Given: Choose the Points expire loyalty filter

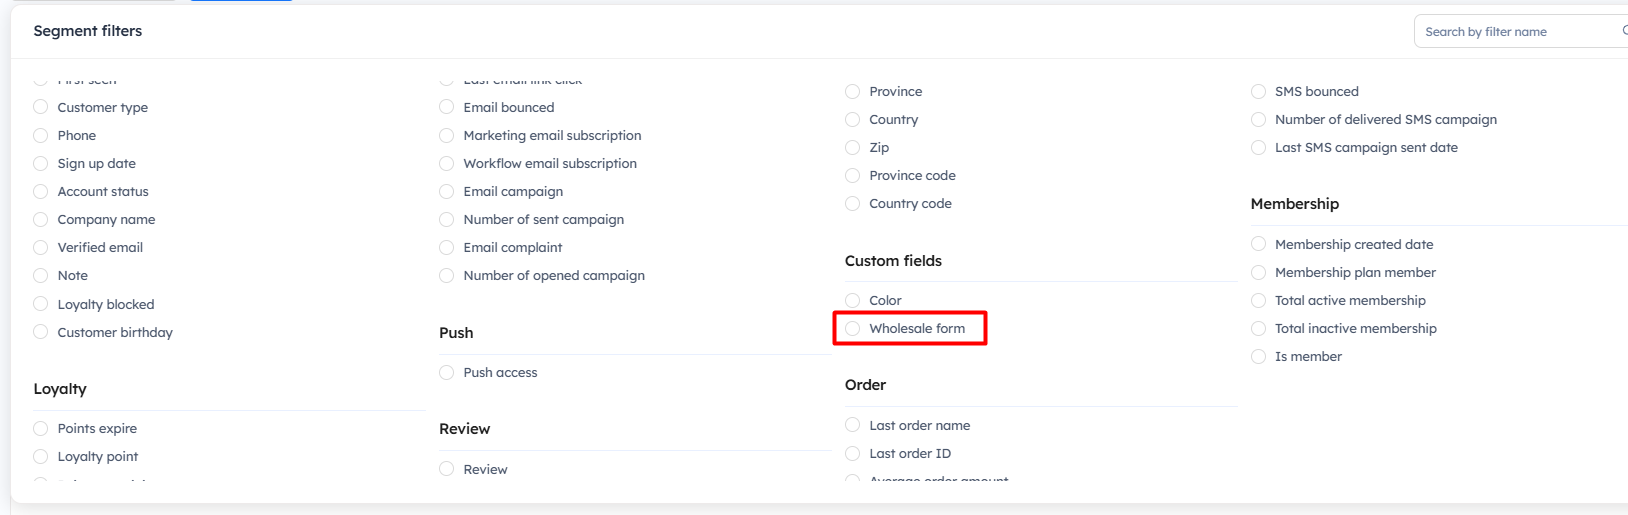Looking at the screenshot, I should tap(41, 429).
